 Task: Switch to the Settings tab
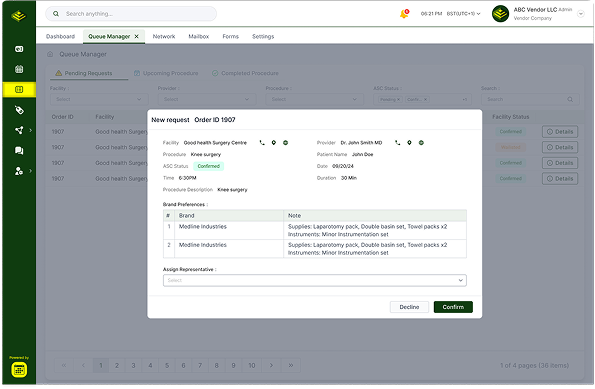[x=263, y=36]
